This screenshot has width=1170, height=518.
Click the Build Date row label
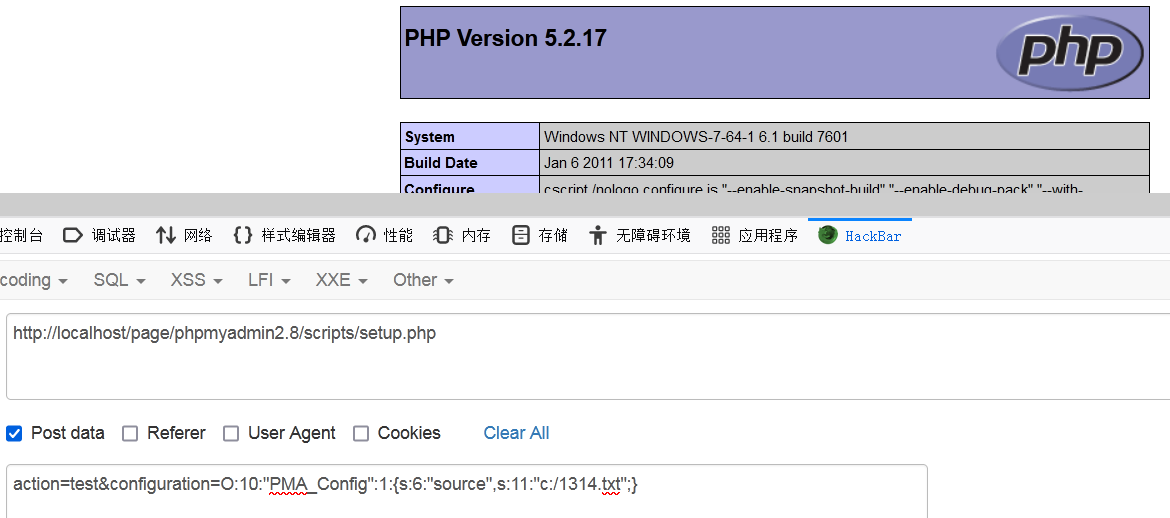[441, 163]
